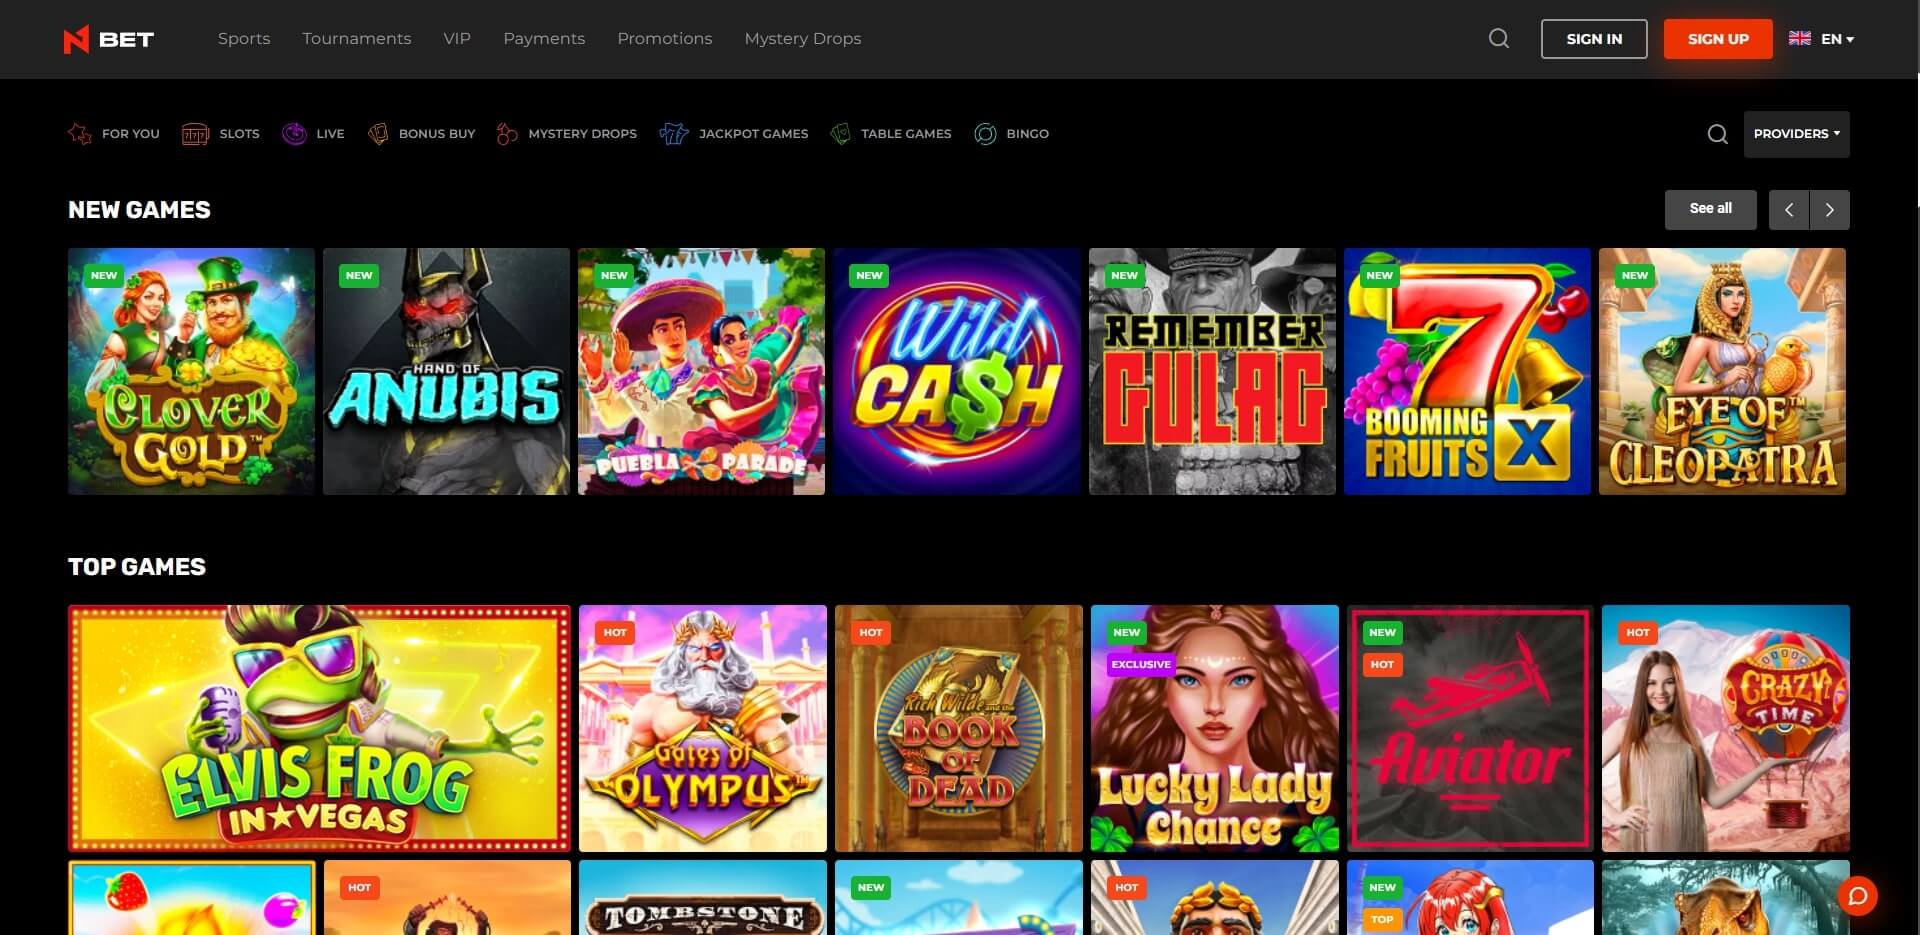Open the Sports menu item

click(x=244, y=38)
